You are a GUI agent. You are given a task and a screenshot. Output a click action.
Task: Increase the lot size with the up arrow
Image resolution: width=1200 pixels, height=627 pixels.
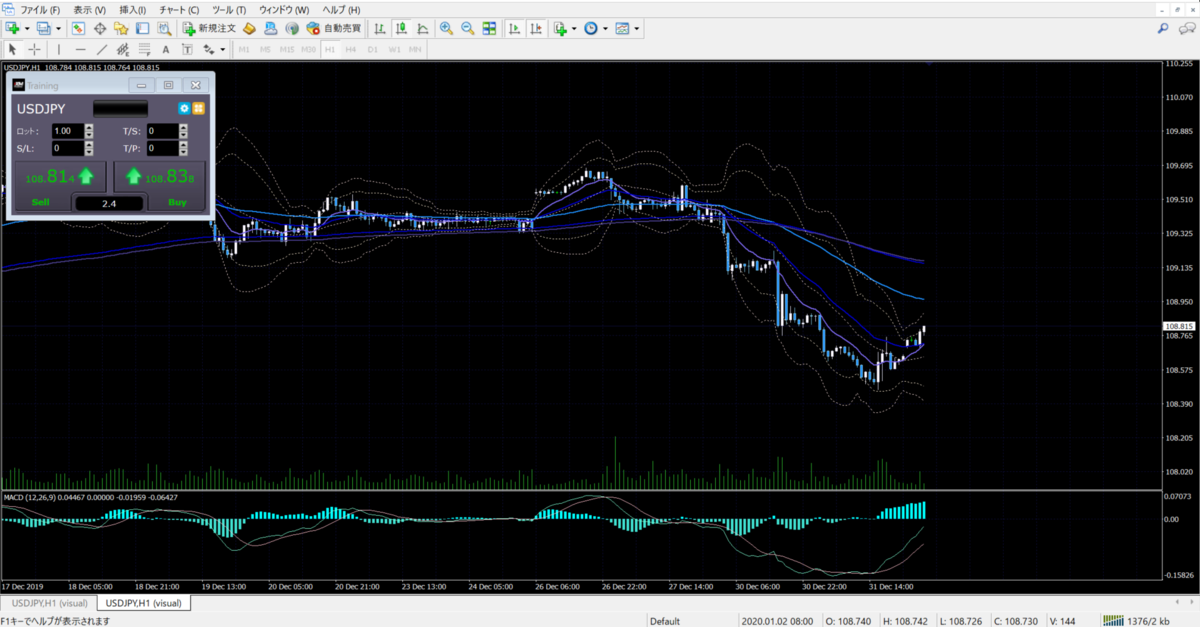[x=89, y=128]
